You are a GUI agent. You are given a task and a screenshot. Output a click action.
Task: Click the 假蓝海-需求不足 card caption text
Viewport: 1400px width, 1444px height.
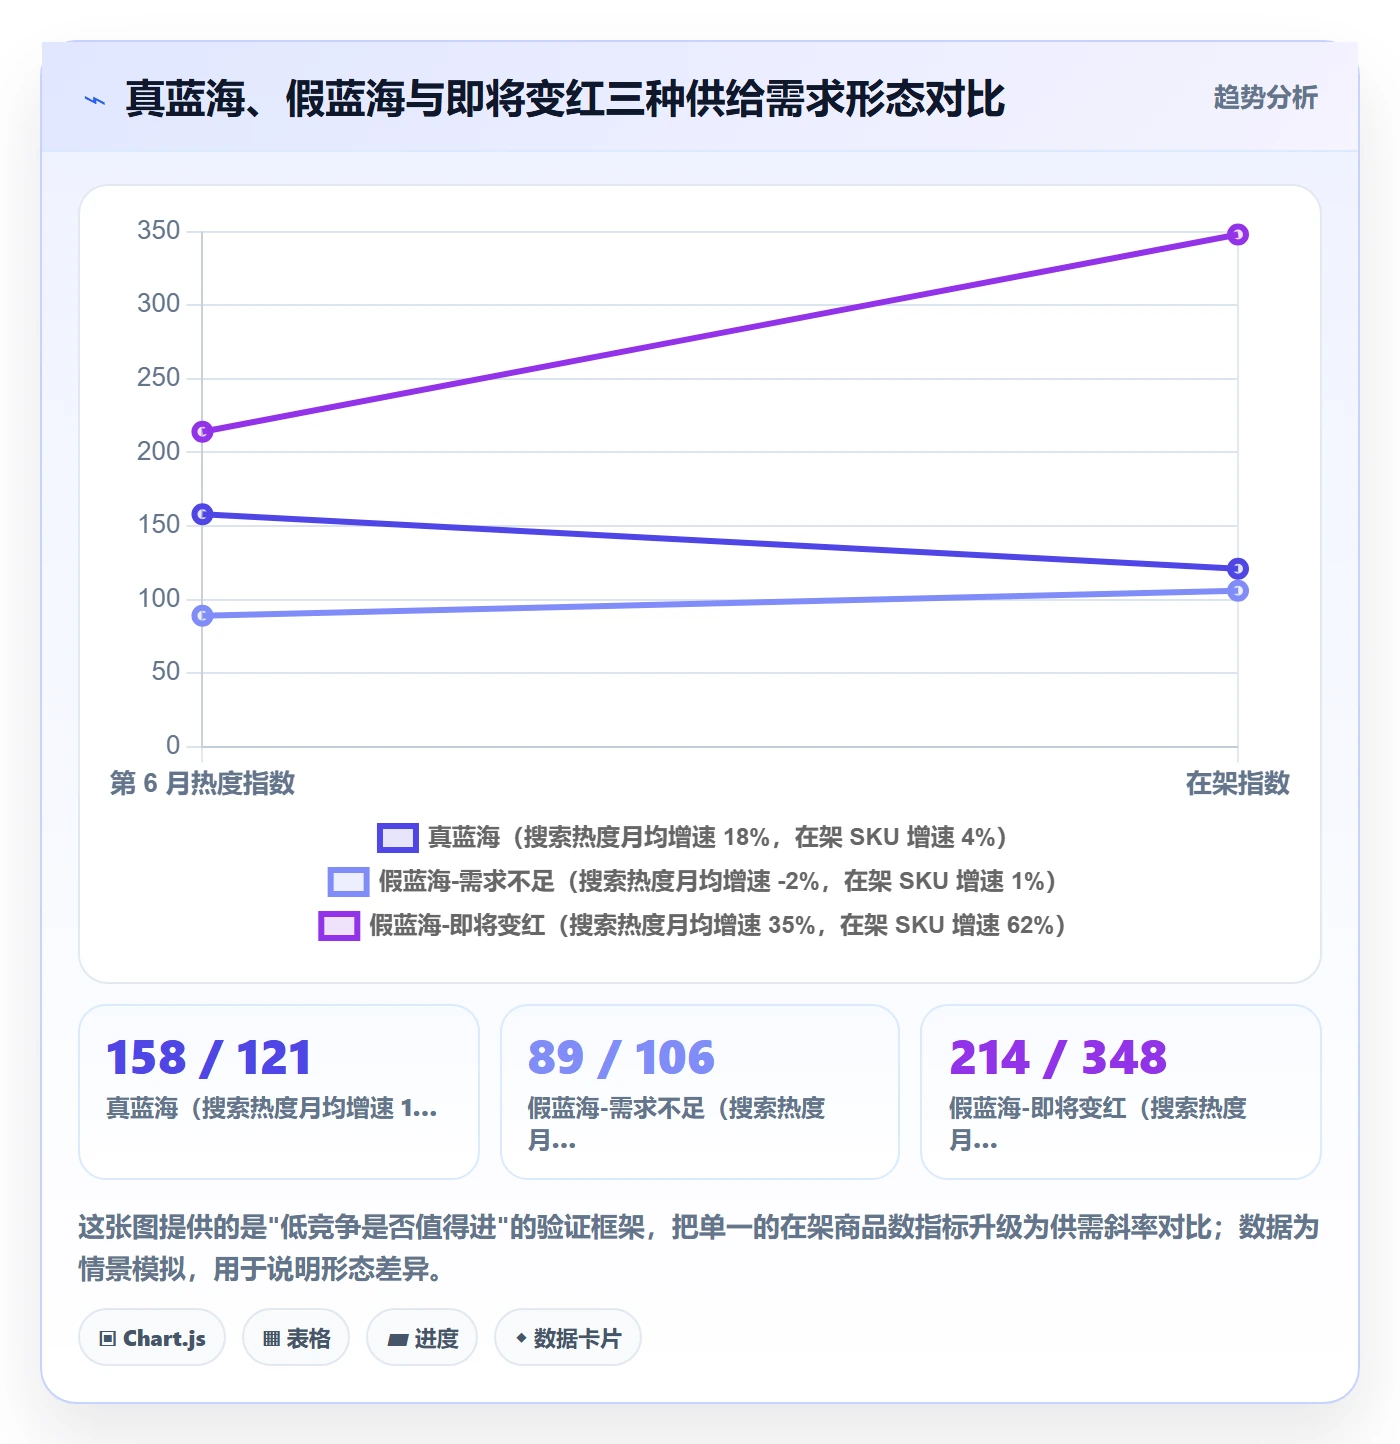(x=677, y=1124)
